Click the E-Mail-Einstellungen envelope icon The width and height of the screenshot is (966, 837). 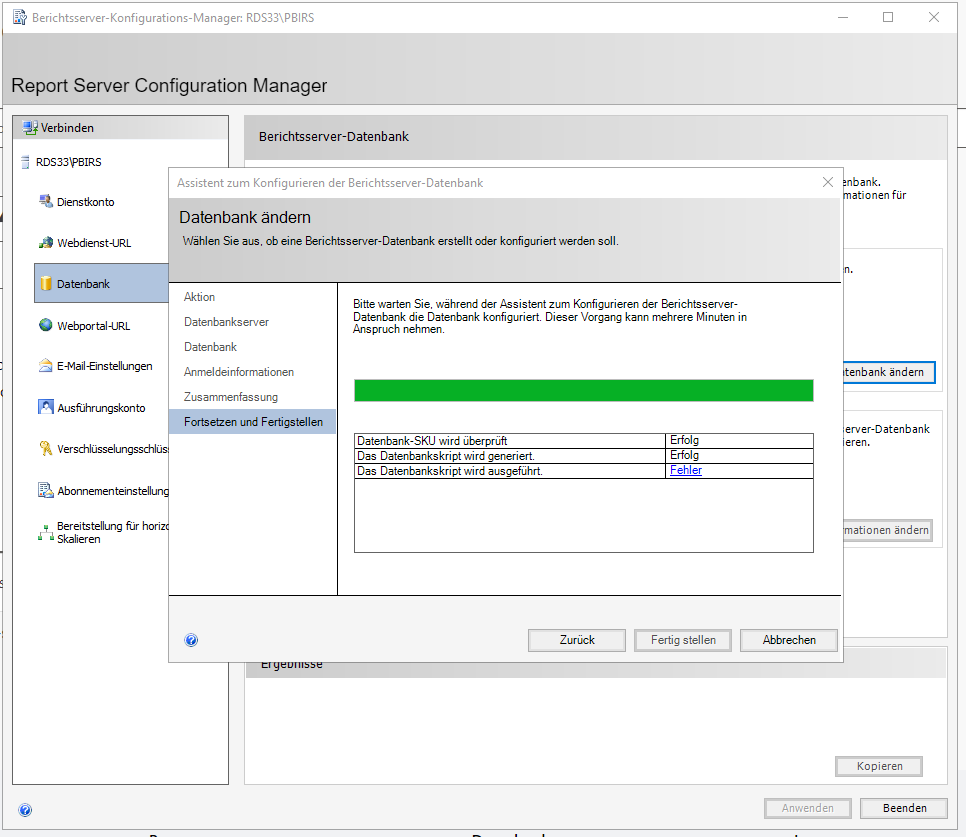click(46, 366)
